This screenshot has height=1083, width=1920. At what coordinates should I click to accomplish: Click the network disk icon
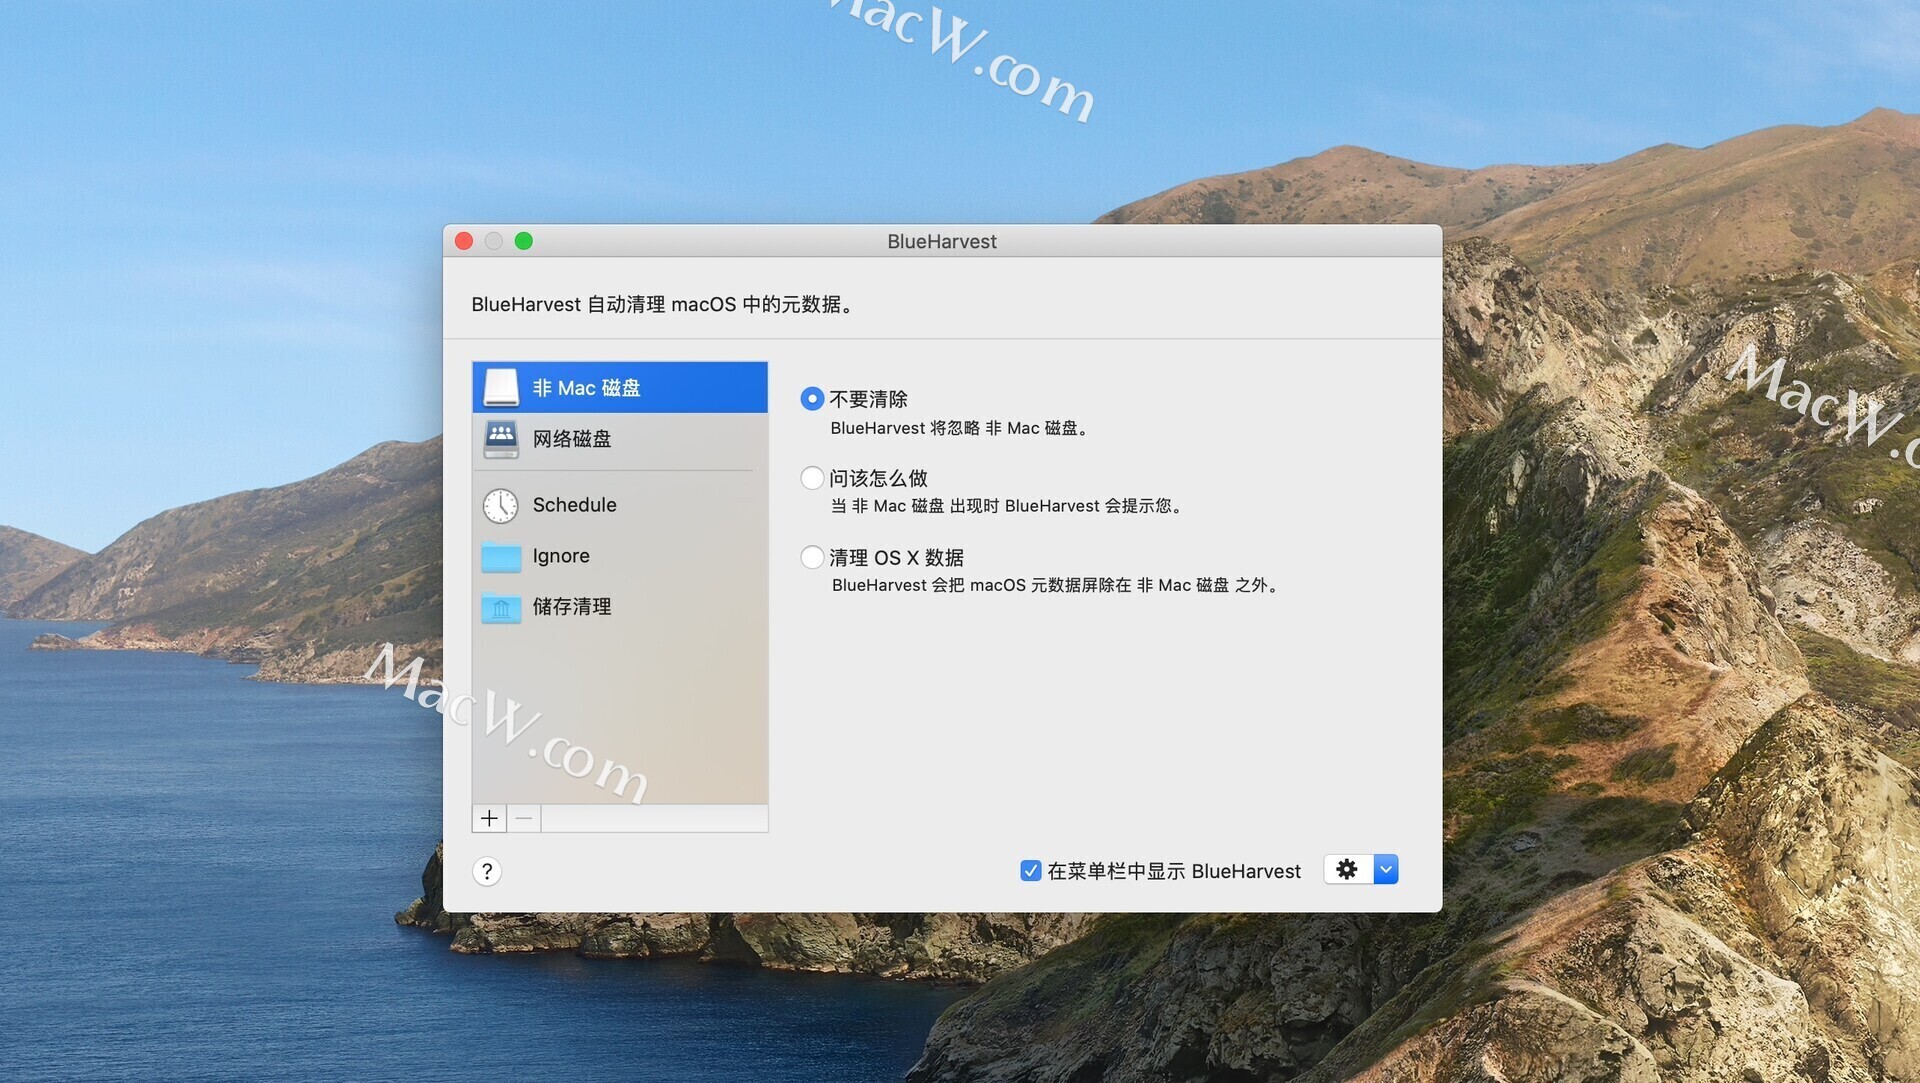click(501, 438)
